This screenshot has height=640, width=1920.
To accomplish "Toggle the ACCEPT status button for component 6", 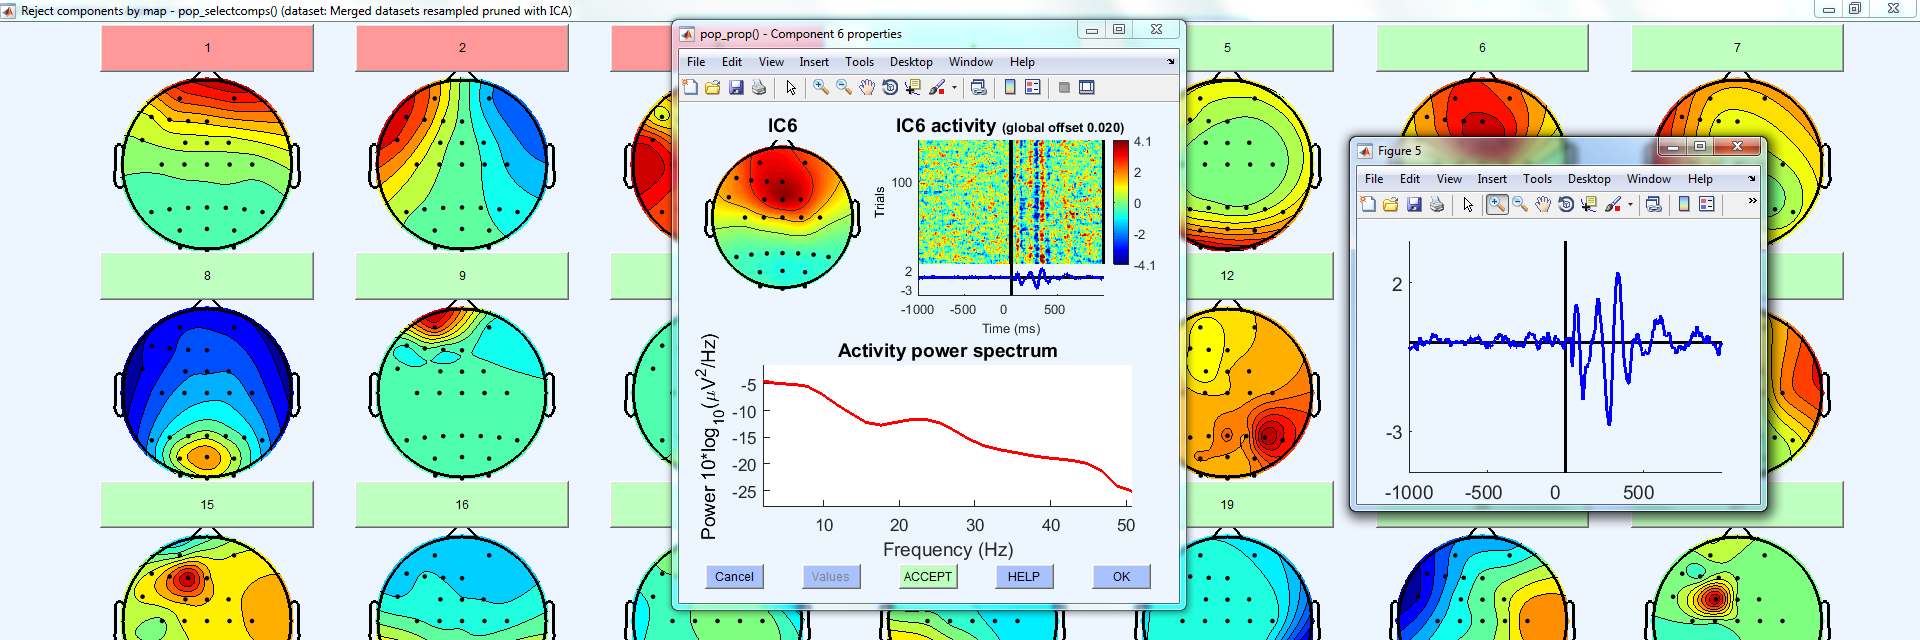I will [928, 577].
